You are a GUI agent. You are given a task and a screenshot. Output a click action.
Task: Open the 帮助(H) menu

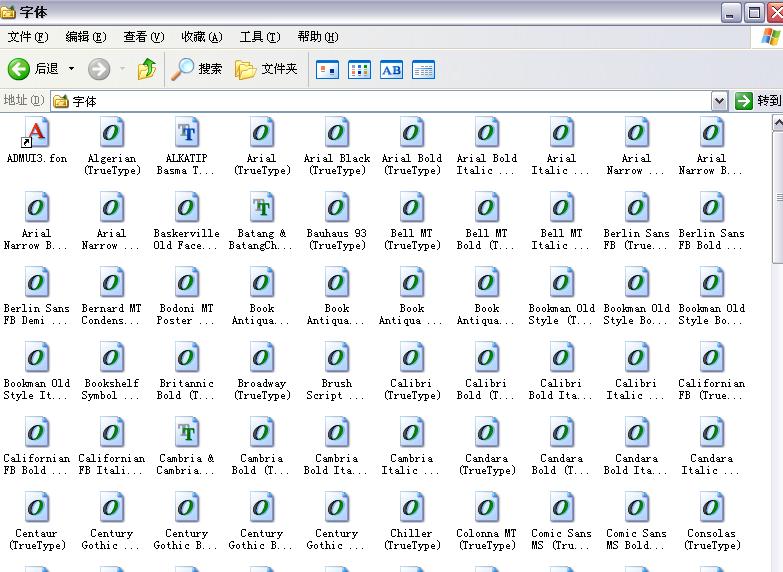point(318,37)
